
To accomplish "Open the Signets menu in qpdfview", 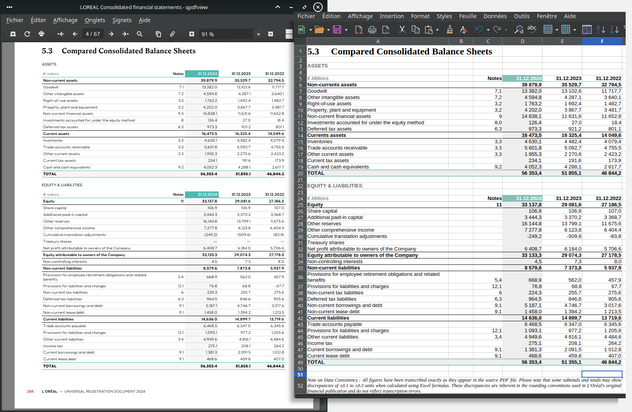I will [122, 20].
